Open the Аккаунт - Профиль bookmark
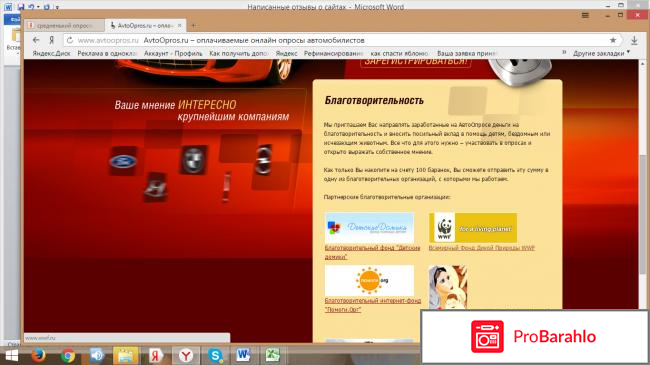 173,54
